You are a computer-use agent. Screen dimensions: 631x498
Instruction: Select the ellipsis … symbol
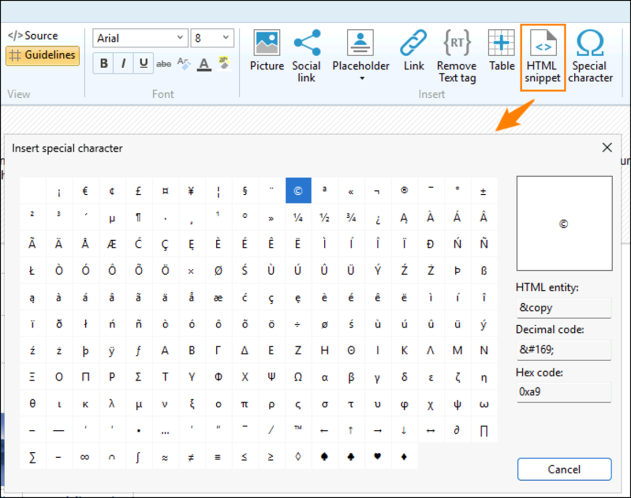165,430
